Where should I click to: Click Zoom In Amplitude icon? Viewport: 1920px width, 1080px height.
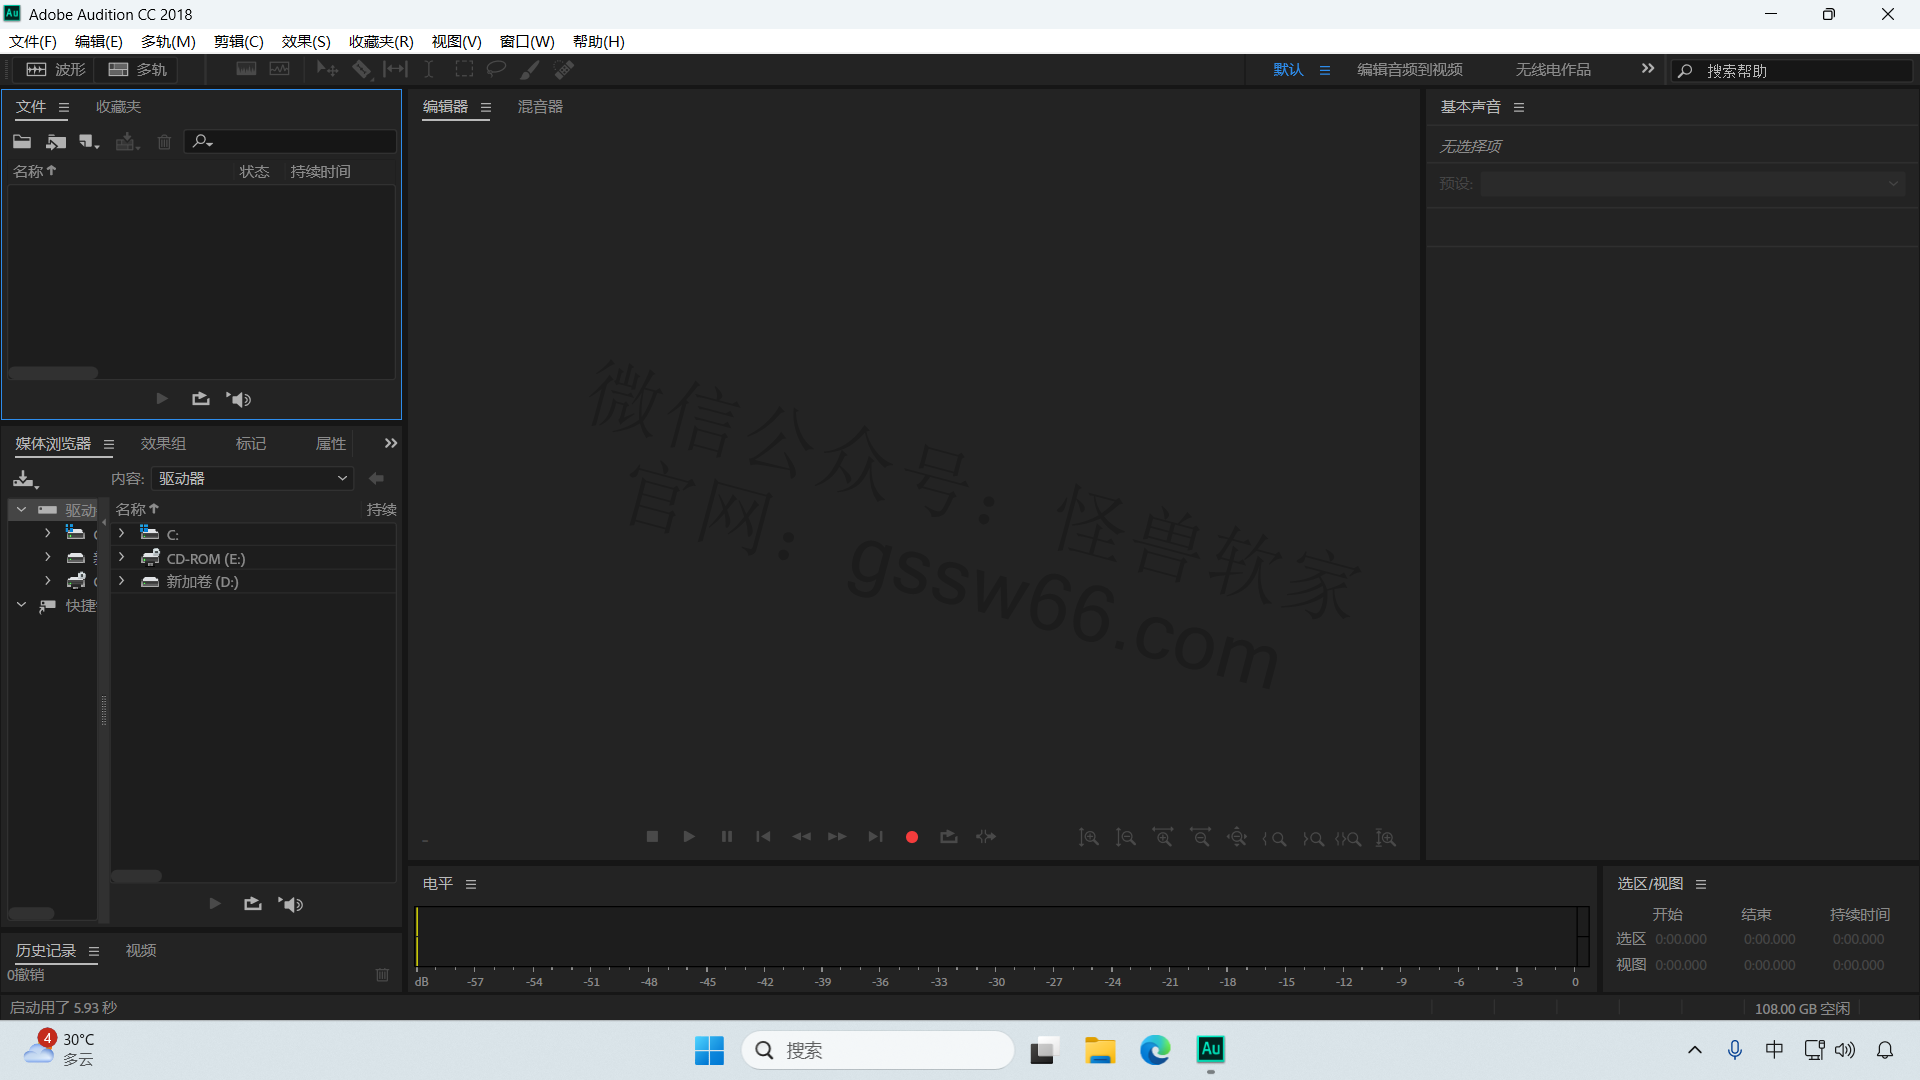pyautogui.click(x=1089, y=838)
